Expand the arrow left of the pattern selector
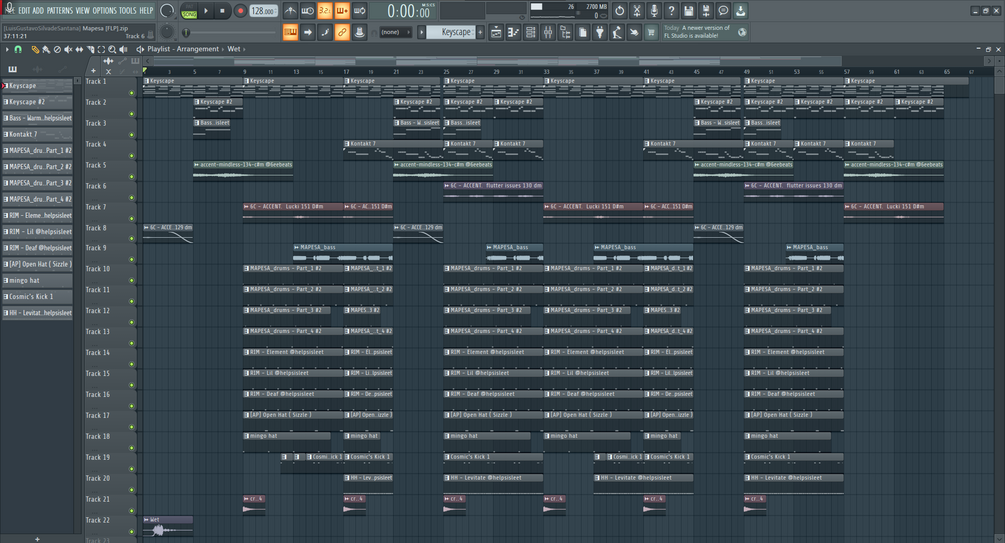 (x=421, y=32)
